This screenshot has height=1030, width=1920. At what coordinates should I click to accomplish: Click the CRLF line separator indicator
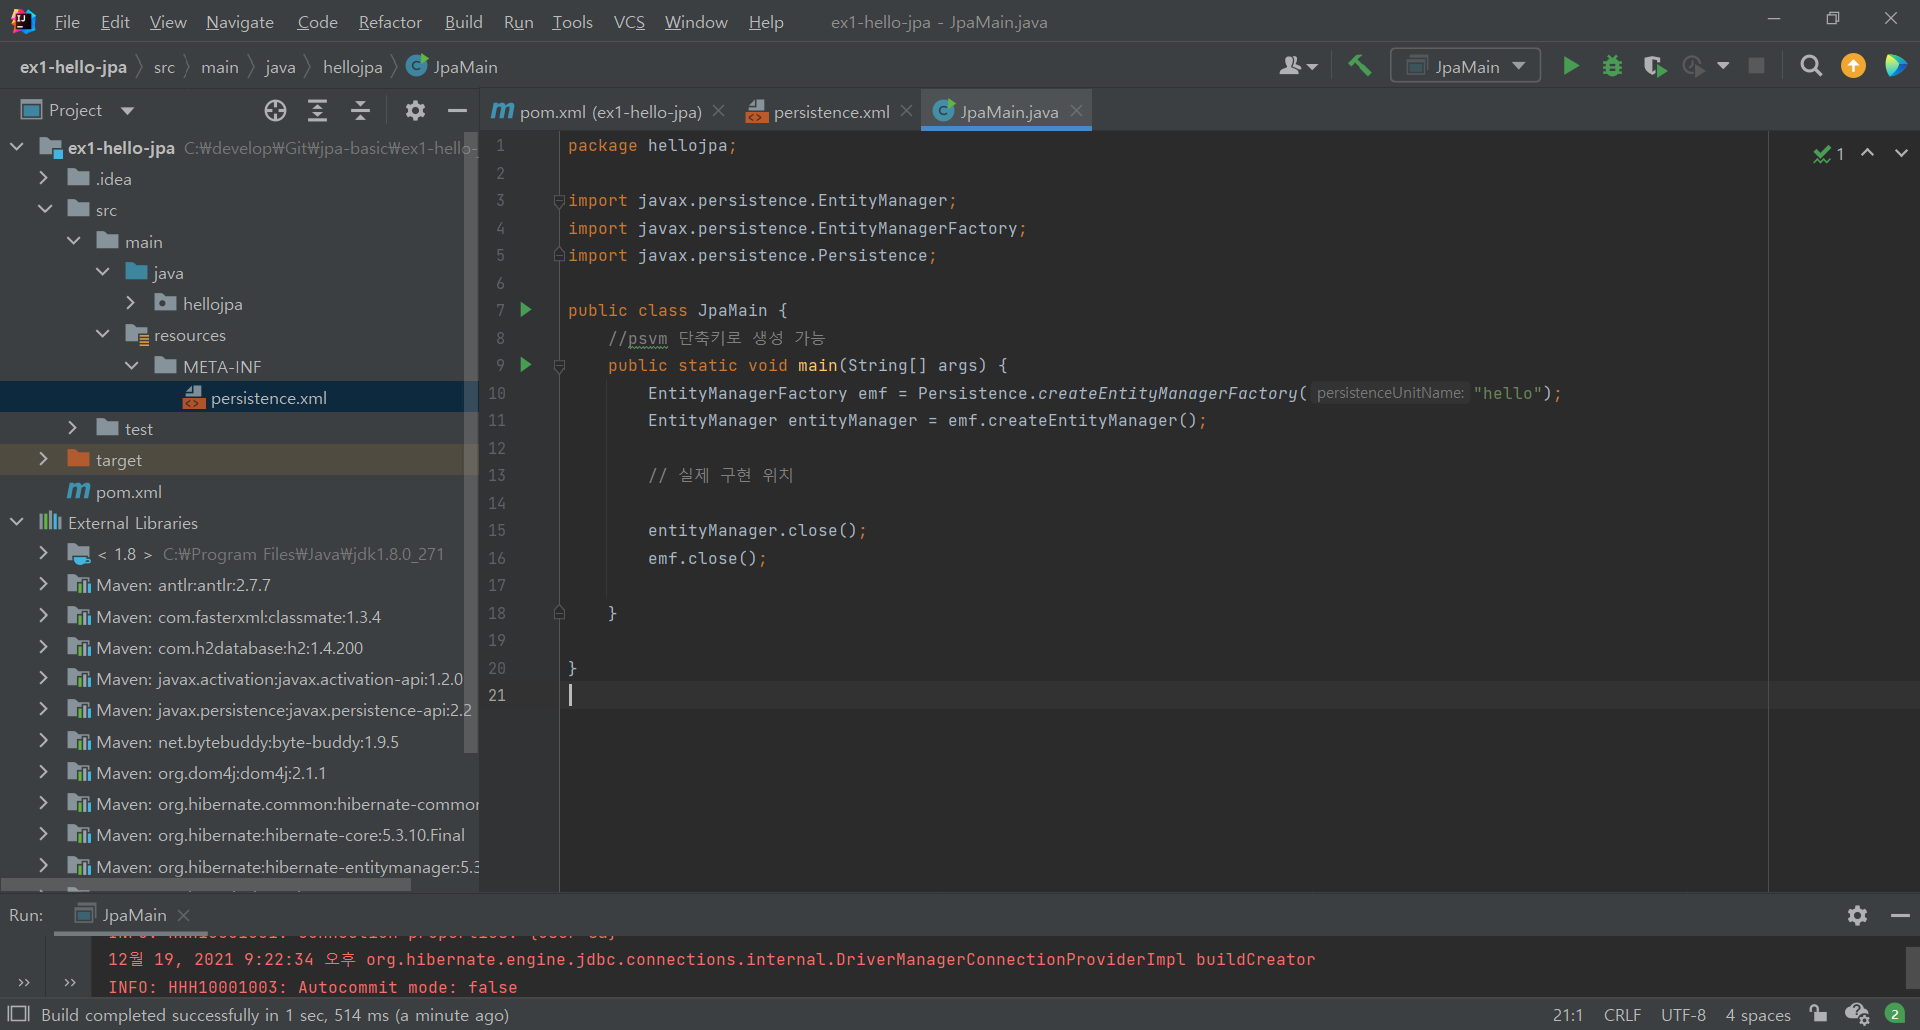tap(1622, 1015)
